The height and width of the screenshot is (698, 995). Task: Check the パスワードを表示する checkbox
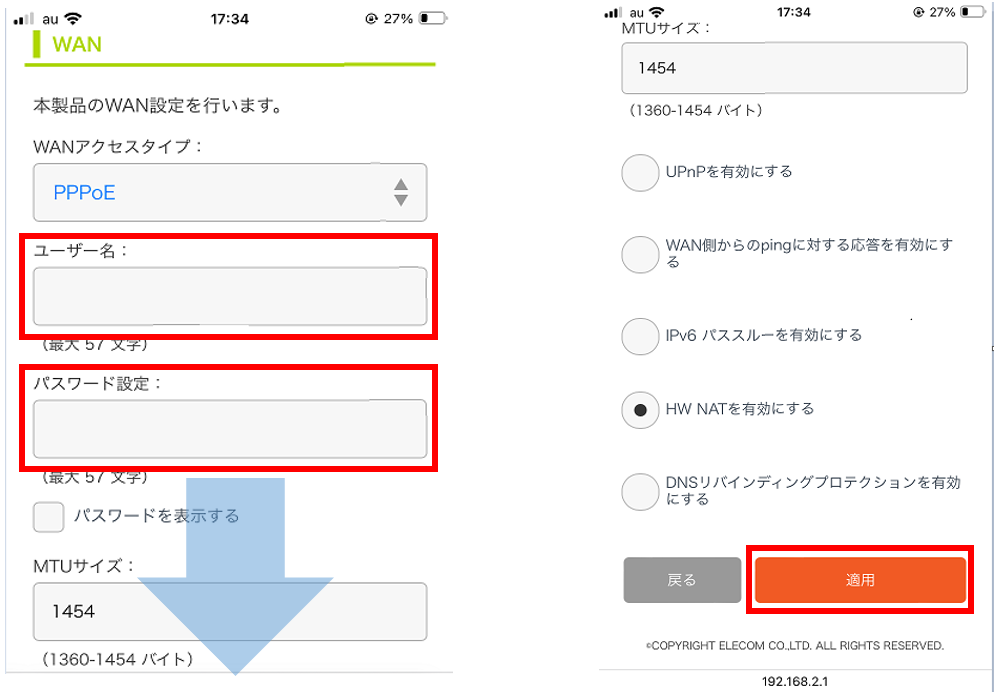click(x=48, y=517)
